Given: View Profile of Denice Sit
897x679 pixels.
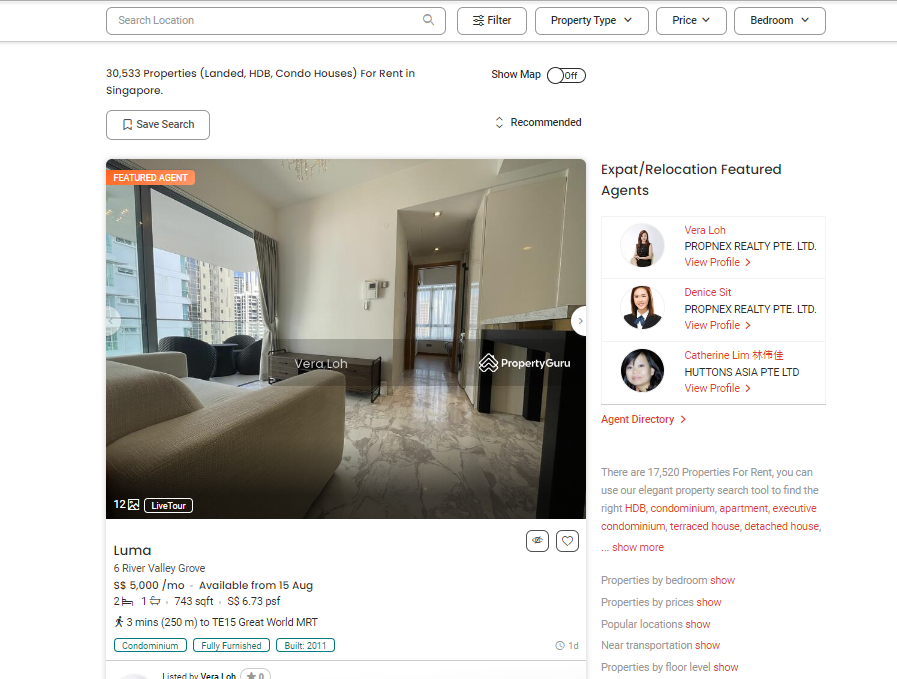Looking at the screenshot, I should pos(717,325).
